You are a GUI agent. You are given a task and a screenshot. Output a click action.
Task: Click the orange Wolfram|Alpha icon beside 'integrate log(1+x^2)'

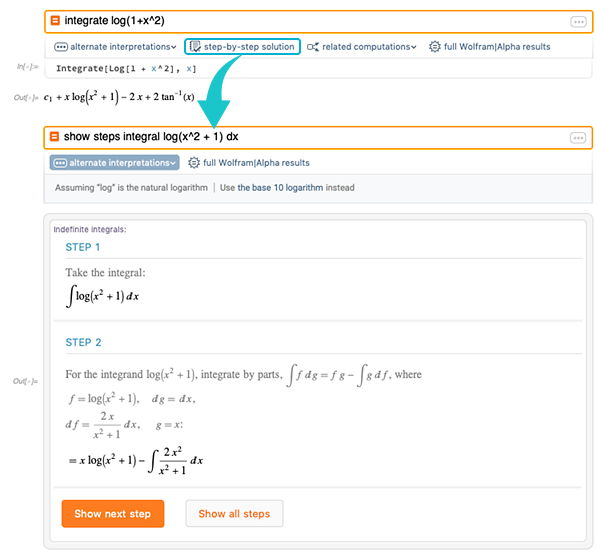[55, 21]
